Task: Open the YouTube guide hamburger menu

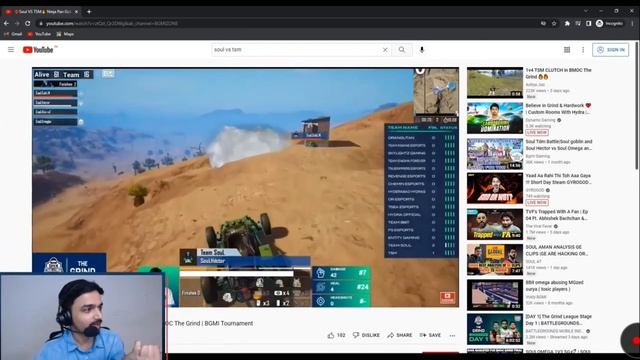Action: point(11,50)
